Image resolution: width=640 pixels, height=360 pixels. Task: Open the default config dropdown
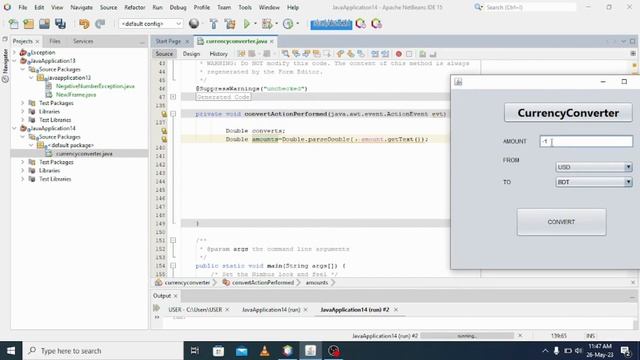[151, 24]
